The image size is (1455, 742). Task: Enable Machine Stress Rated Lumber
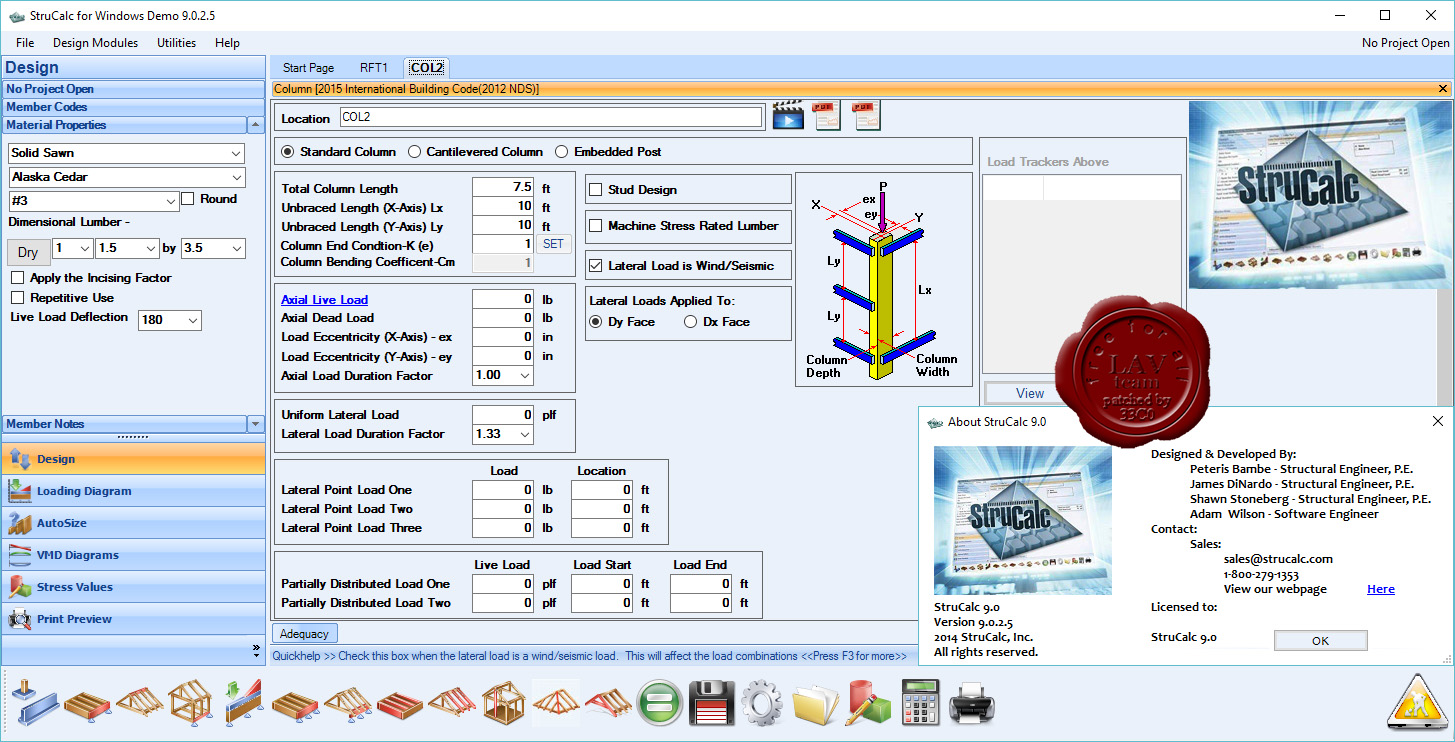tap(595, 226)
